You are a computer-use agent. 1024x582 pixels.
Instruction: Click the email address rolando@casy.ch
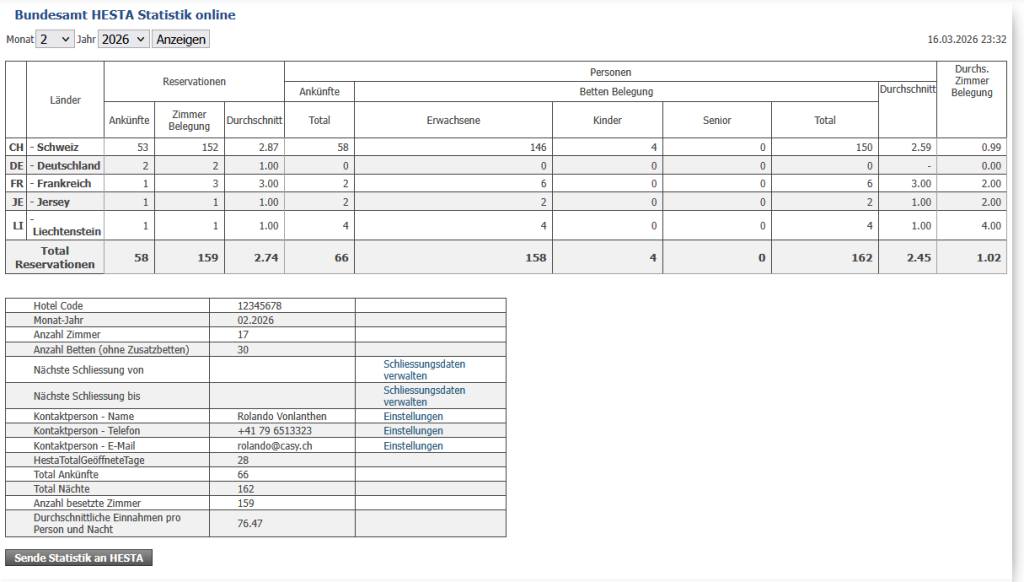click(275, 446)
